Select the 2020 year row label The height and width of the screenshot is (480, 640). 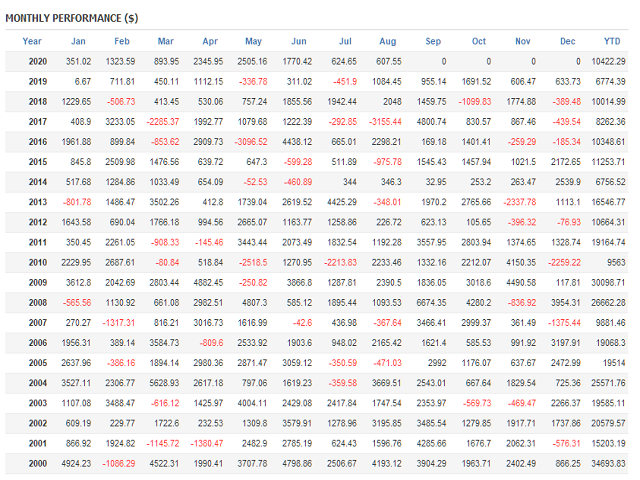(x=38, y=62)
